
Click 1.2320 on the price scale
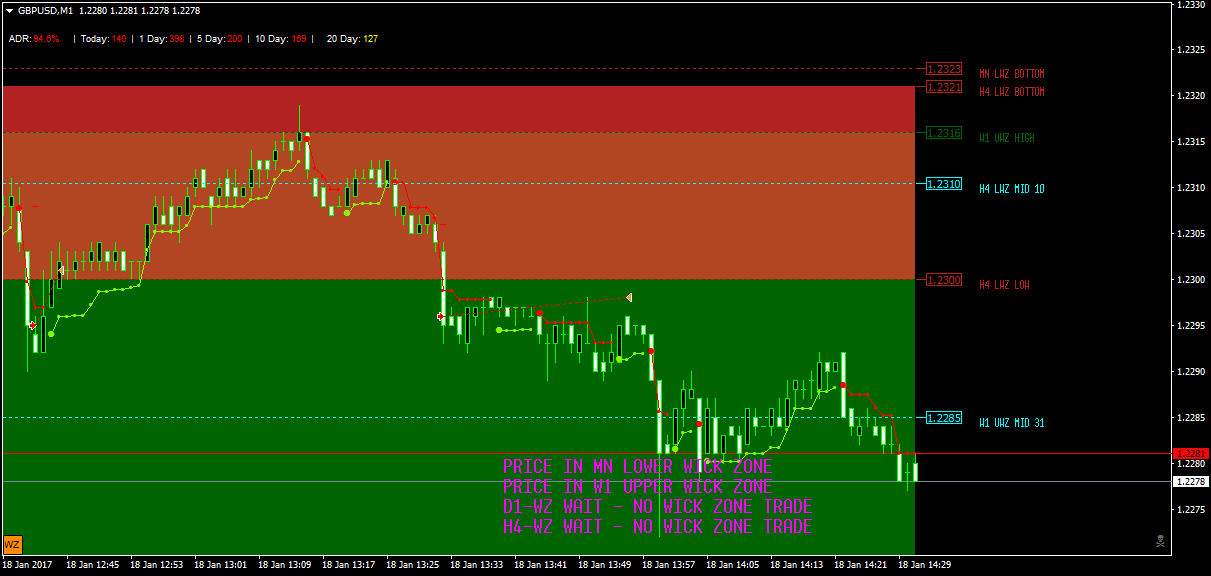[1192, 96]
